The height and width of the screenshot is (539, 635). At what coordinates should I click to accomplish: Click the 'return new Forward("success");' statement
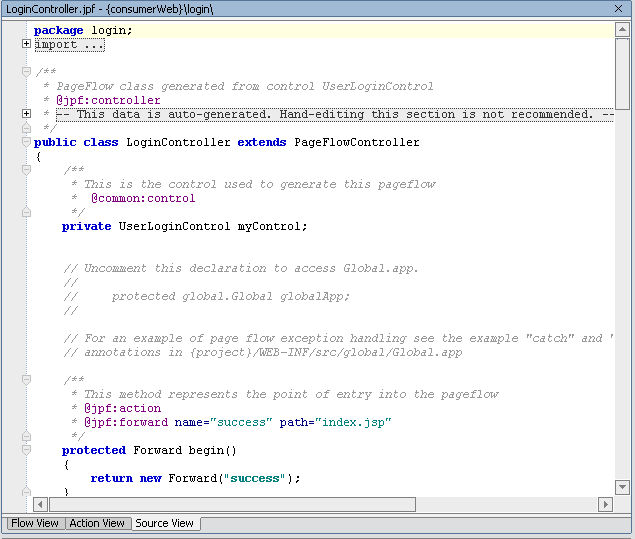pos(195,478)
